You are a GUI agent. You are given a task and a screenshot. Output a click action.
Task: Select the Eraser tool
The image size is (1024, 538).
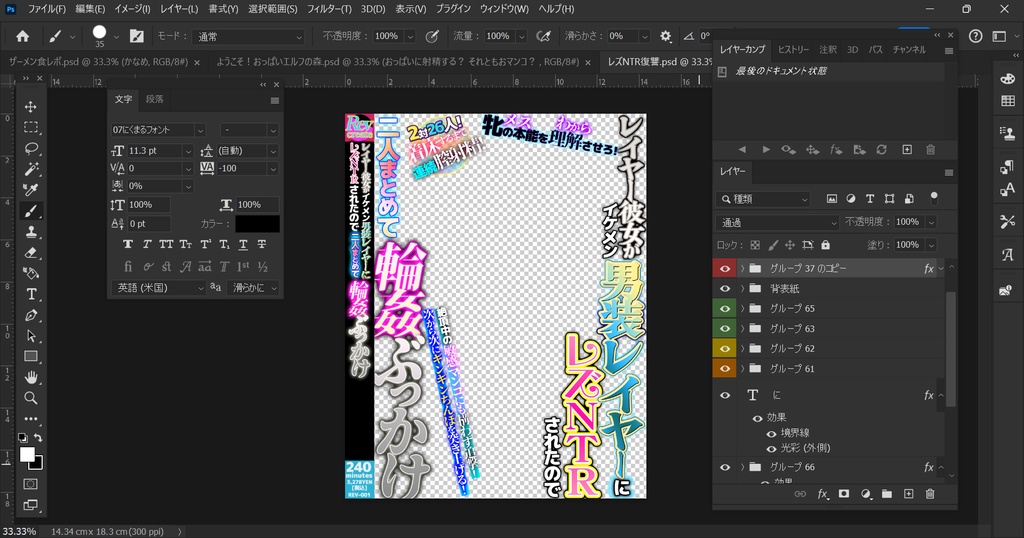[x=31, y=253]
